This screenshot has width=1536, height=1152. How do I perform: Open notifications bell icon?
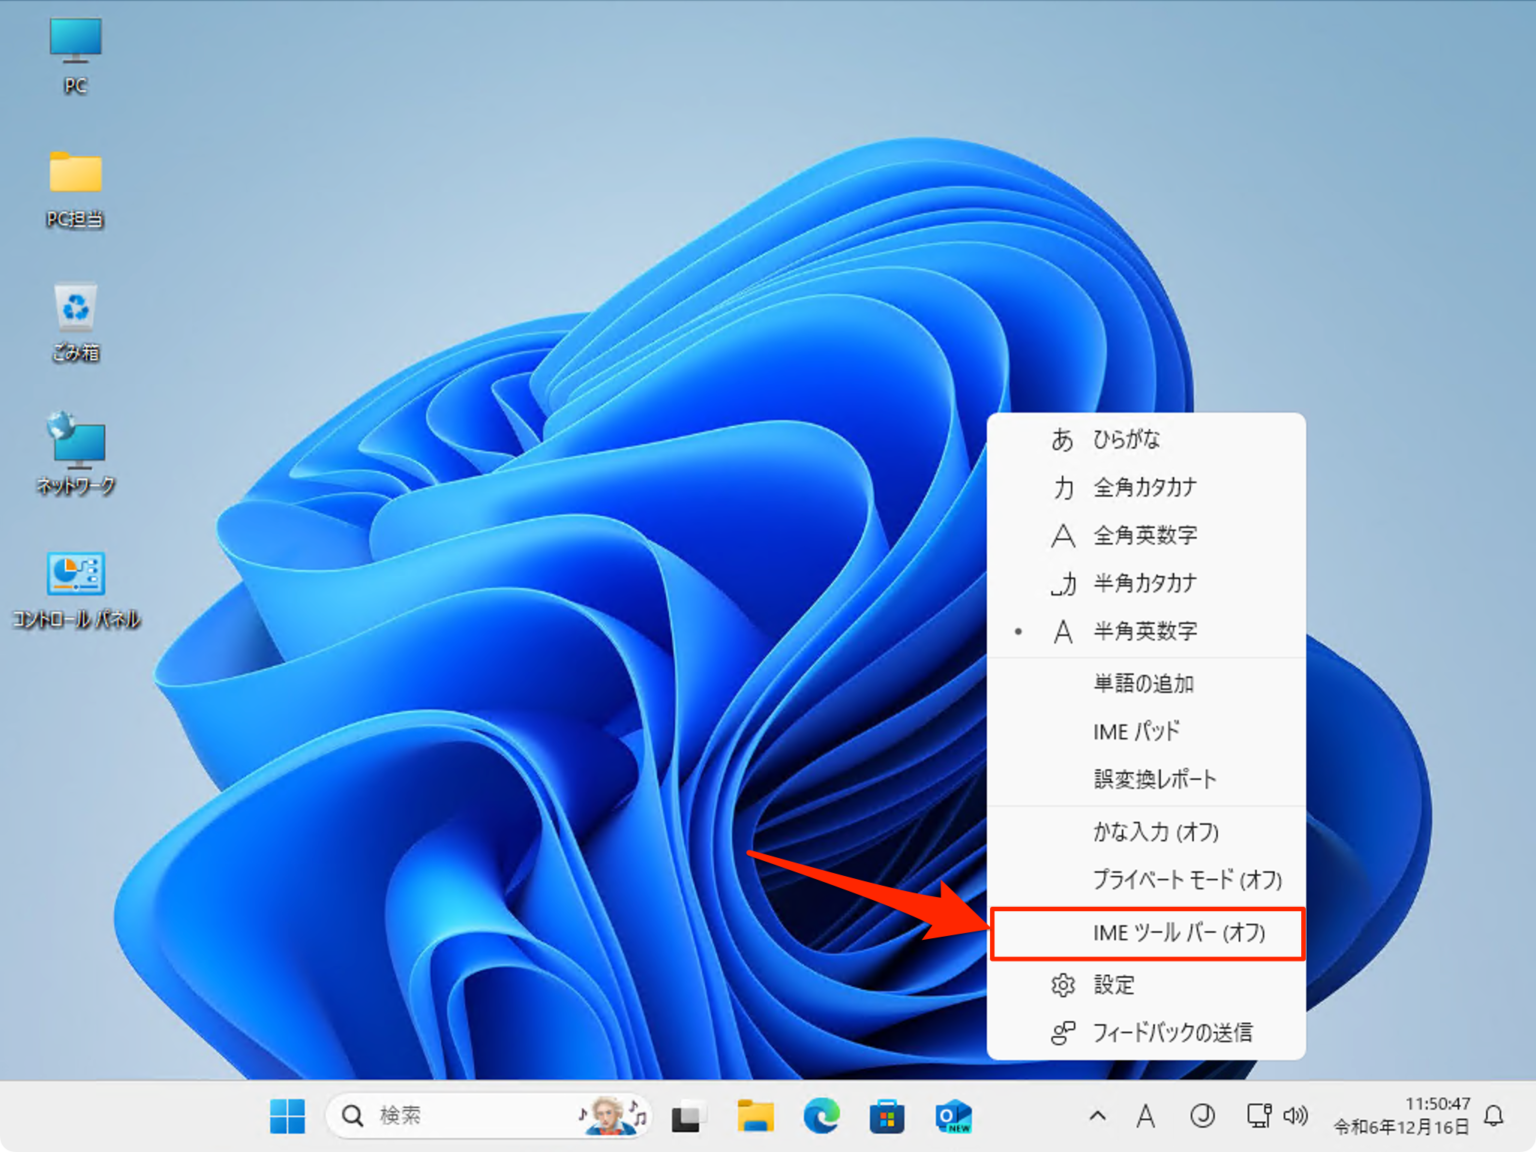1494,1116
